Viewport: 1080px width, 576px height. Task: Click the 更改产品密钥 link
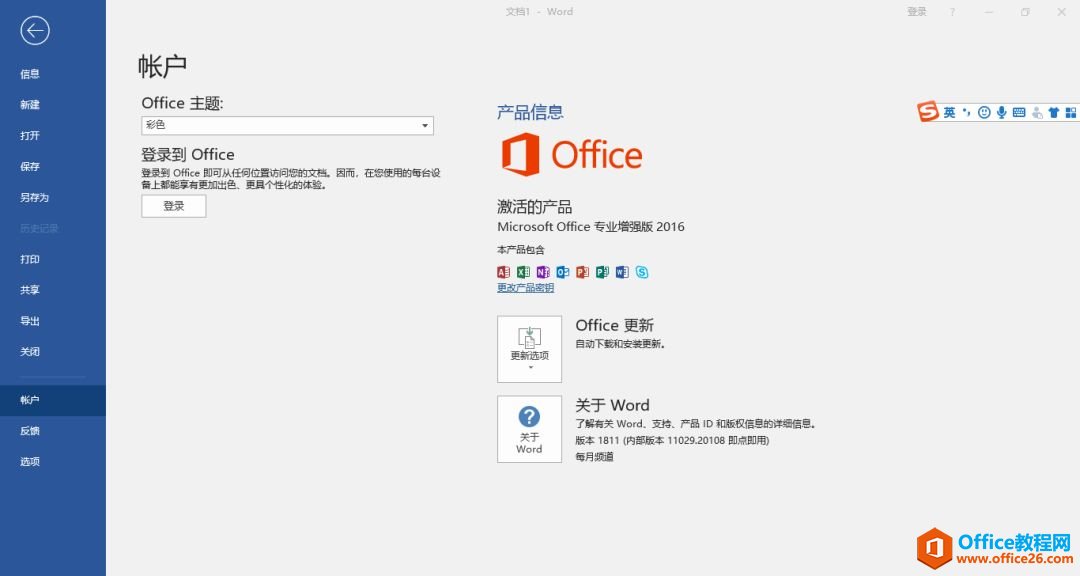pyautogui.click(x=526, y=288)
